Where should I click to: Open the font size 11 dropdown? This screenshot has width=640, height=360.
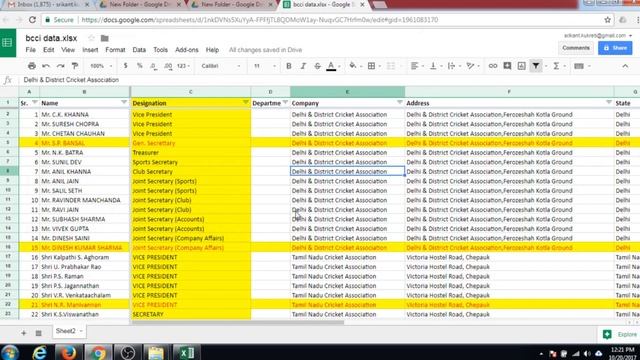tap(264, 66)
